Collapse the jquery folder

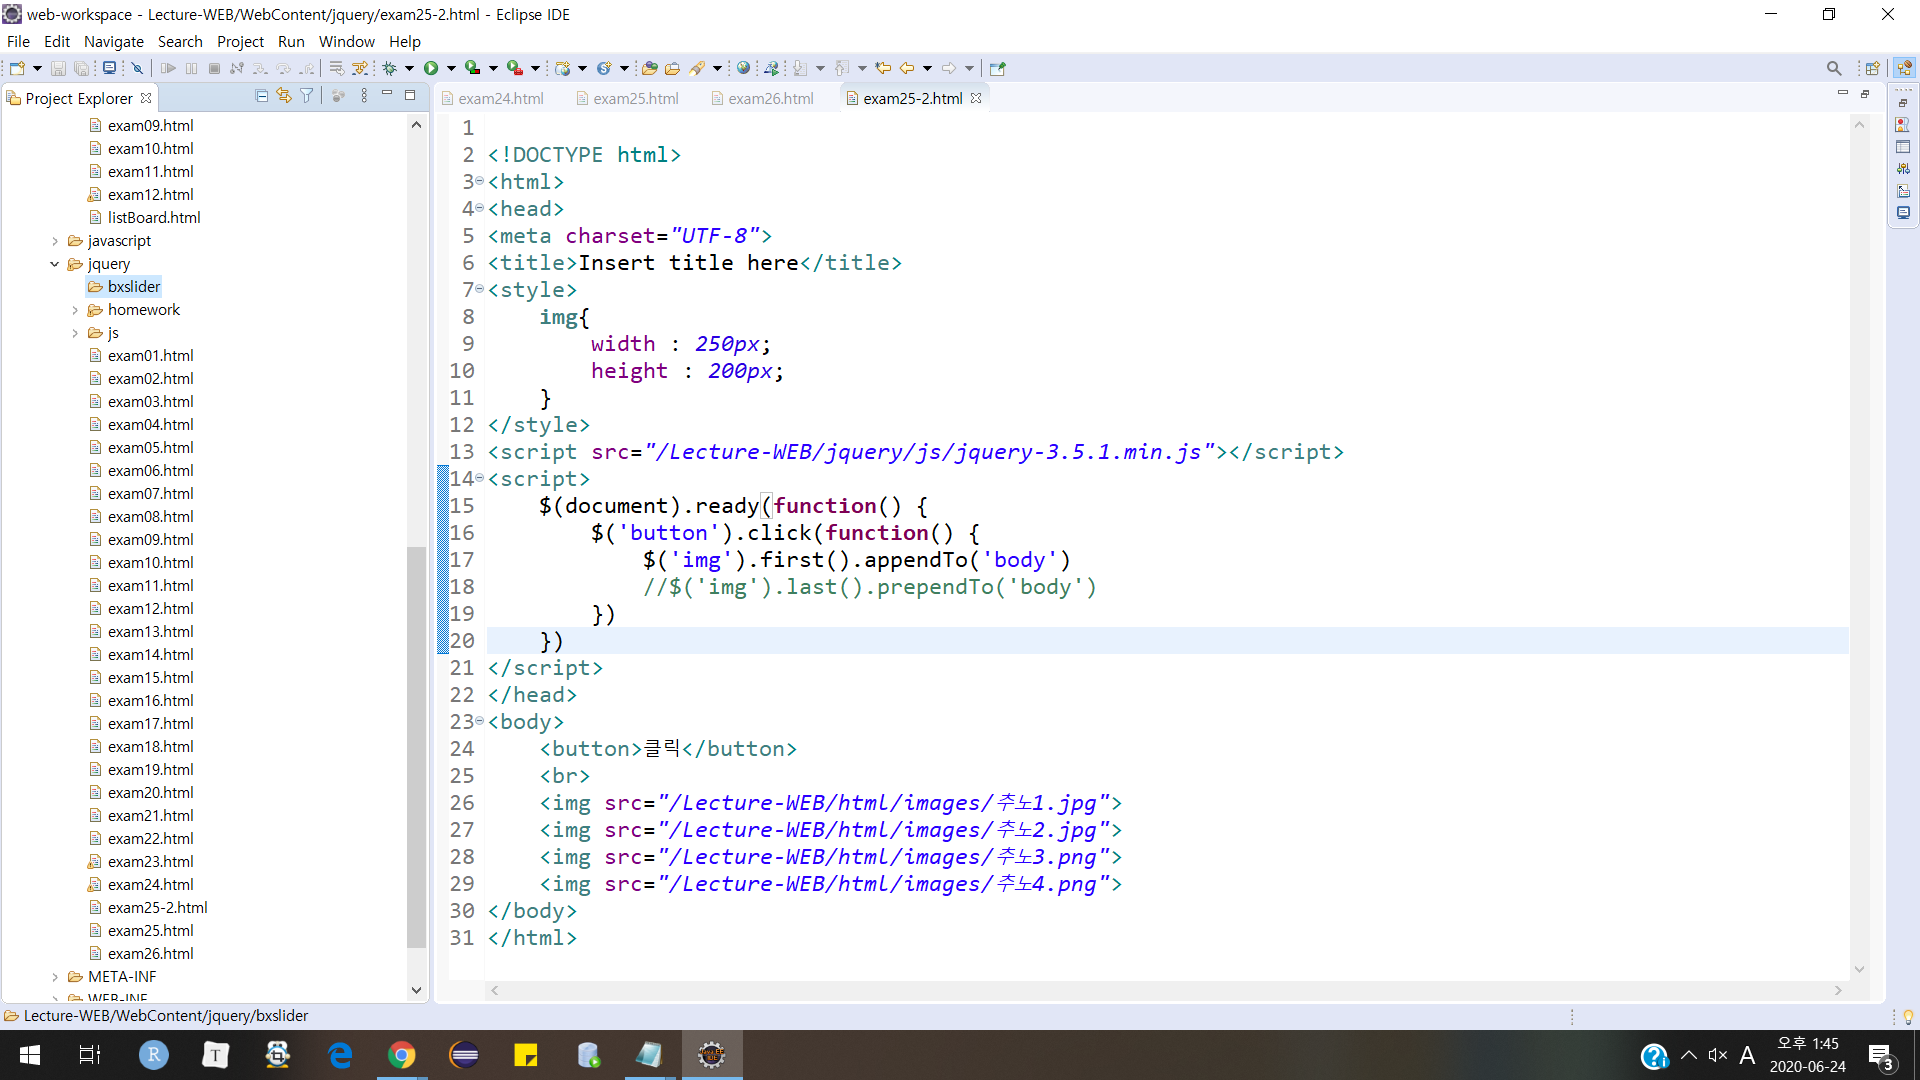[x=55, y=264]
